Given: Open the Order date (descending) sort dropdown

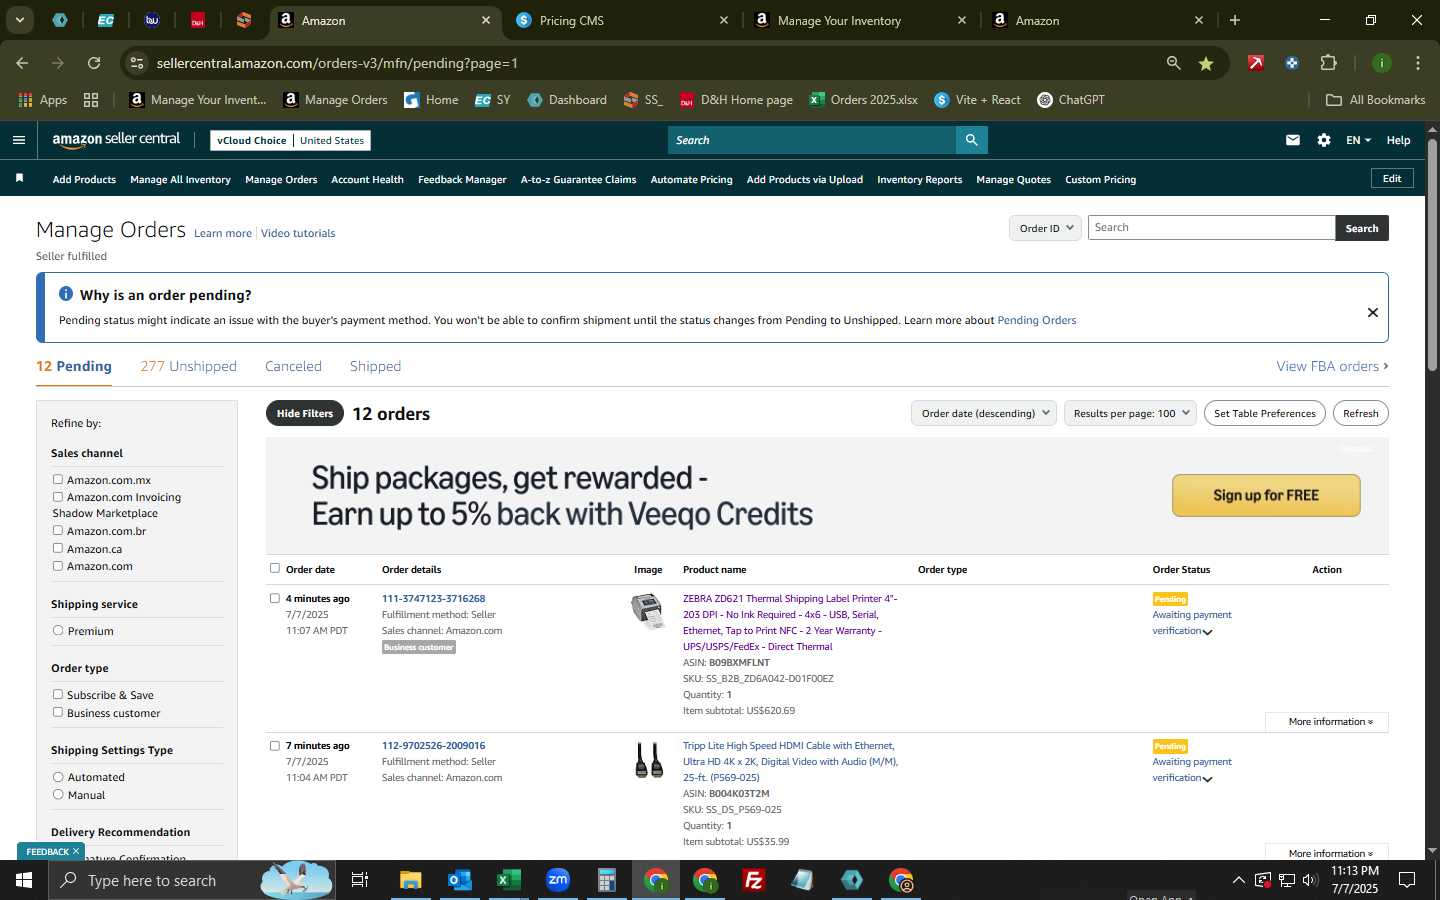Looking at the screenshot, I should [984, 413].
